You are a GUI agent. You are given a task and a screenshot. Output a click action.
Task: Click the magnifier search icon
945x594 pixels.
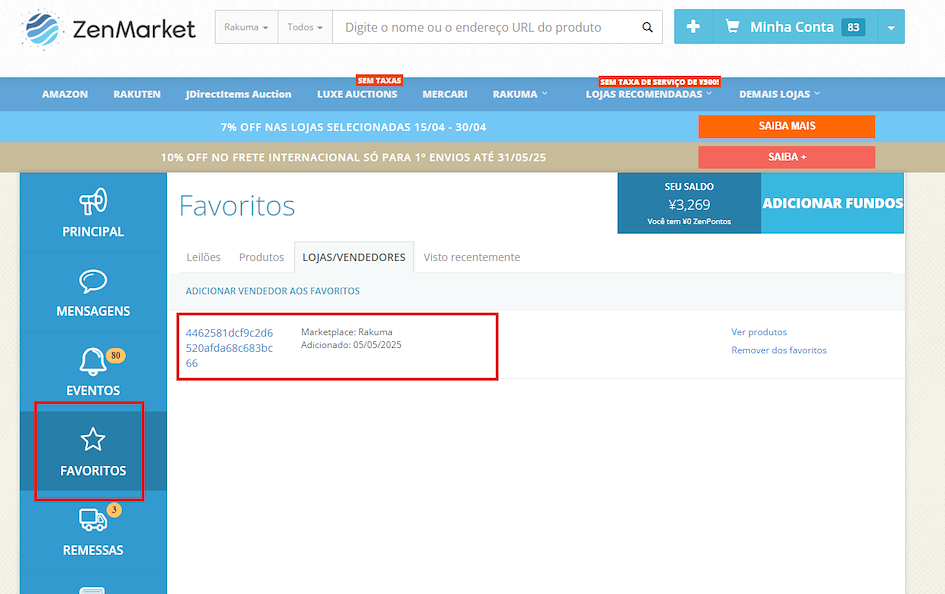click(x=647, y=28)
